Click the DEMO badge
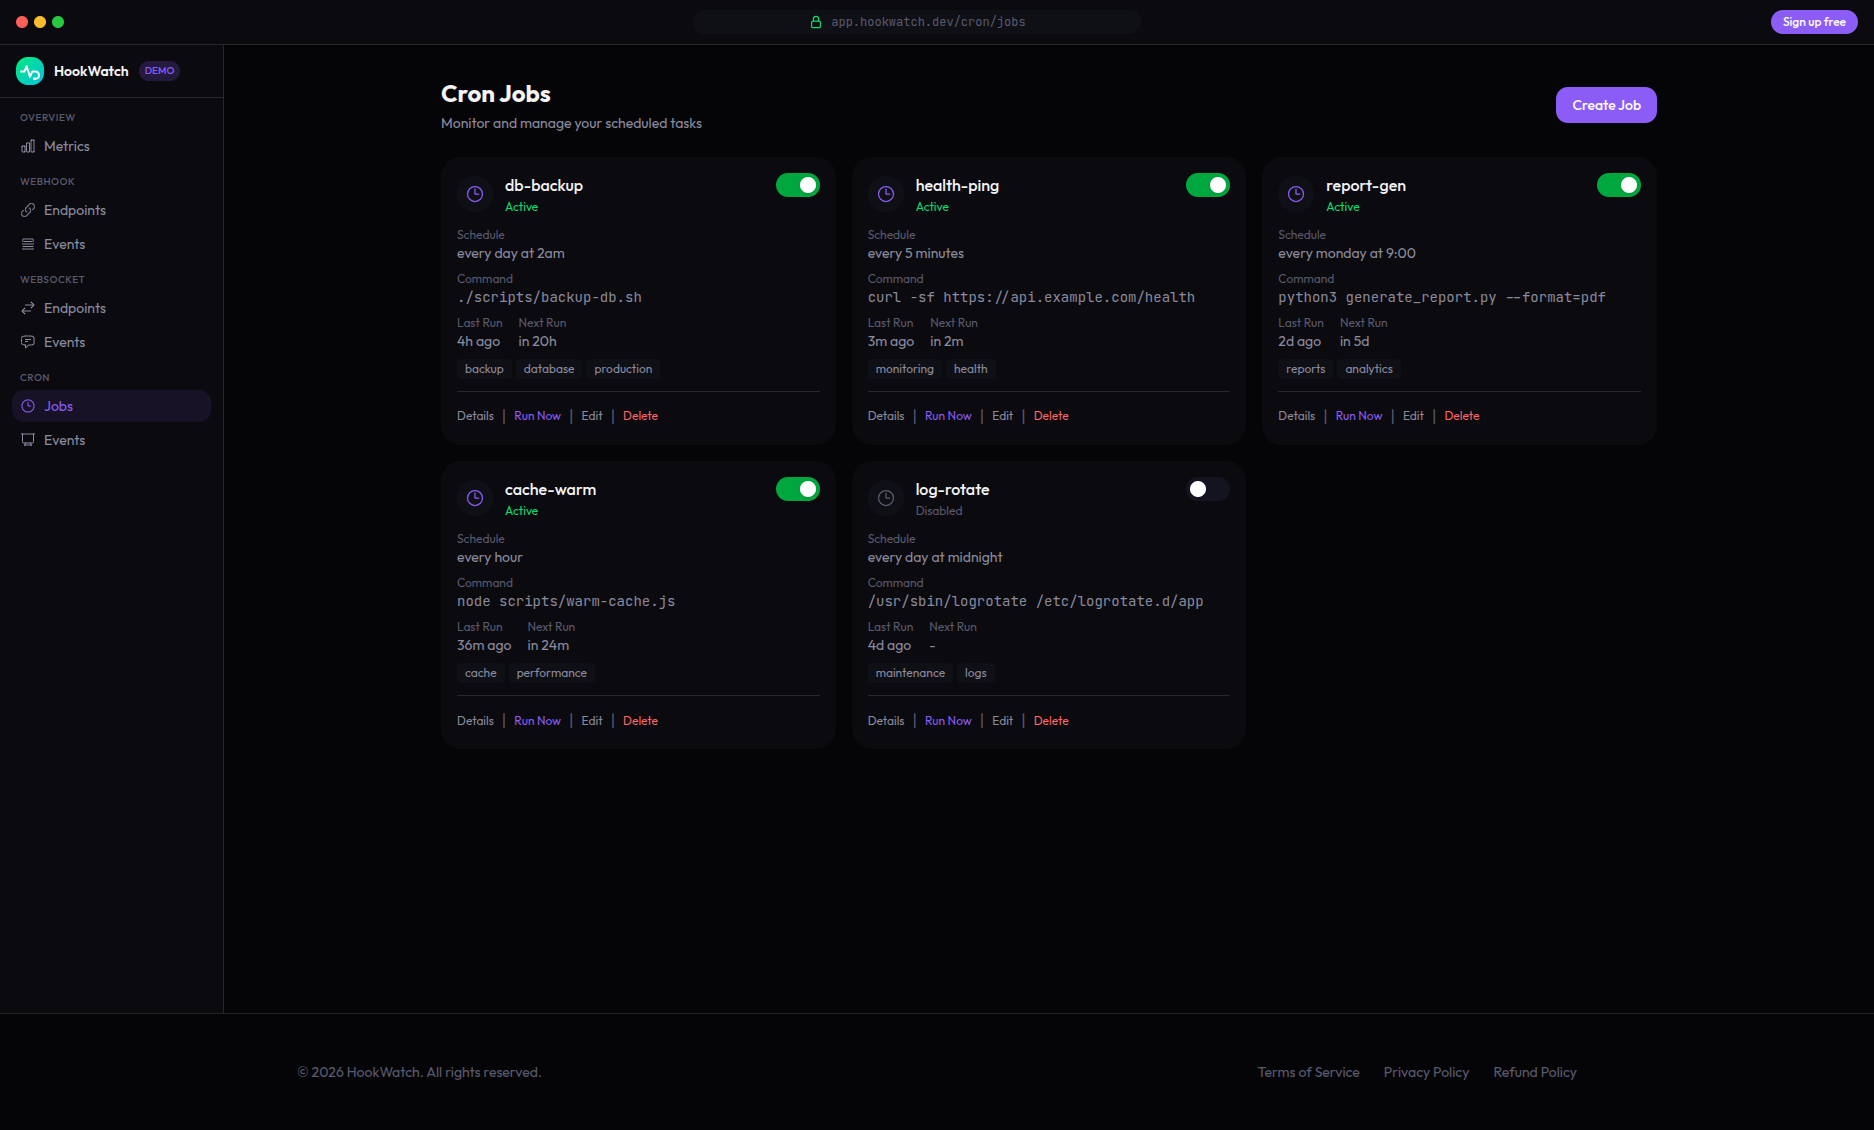The height and width of the screenshot is (1130, 1874). [158, 71]
